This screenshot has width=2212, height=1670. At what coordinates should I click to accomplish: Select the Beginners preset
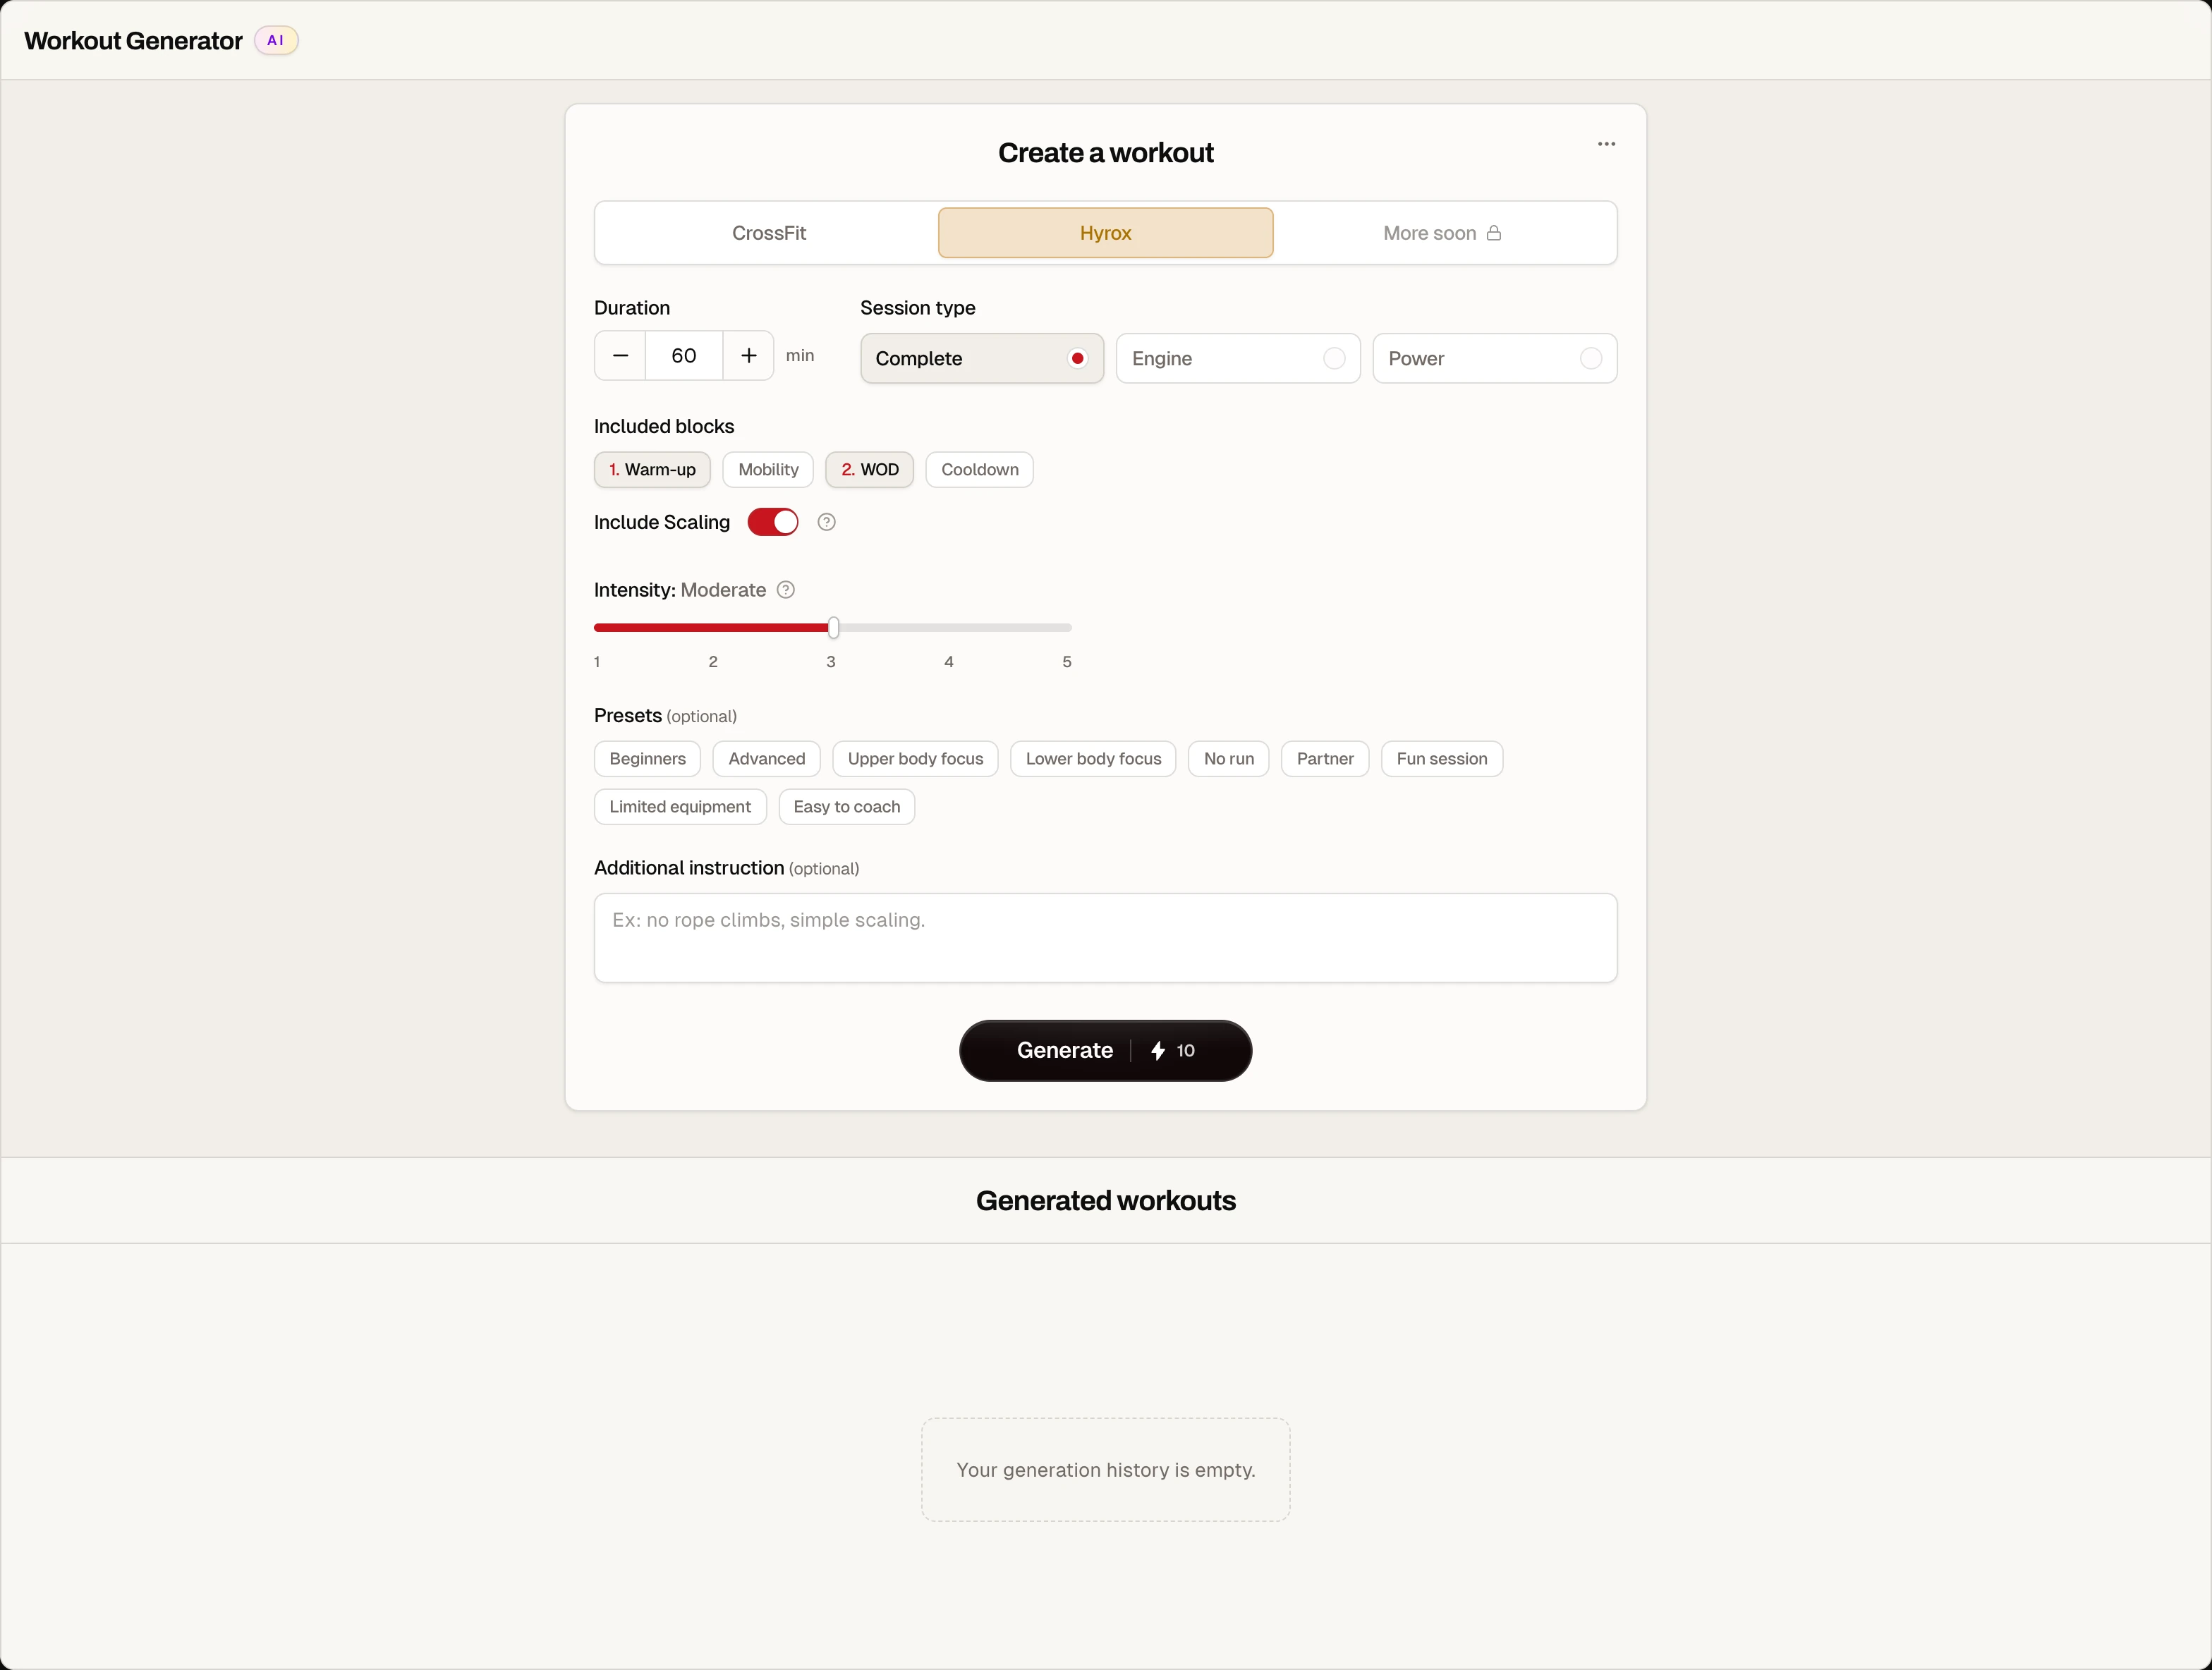tap(648, 759)
